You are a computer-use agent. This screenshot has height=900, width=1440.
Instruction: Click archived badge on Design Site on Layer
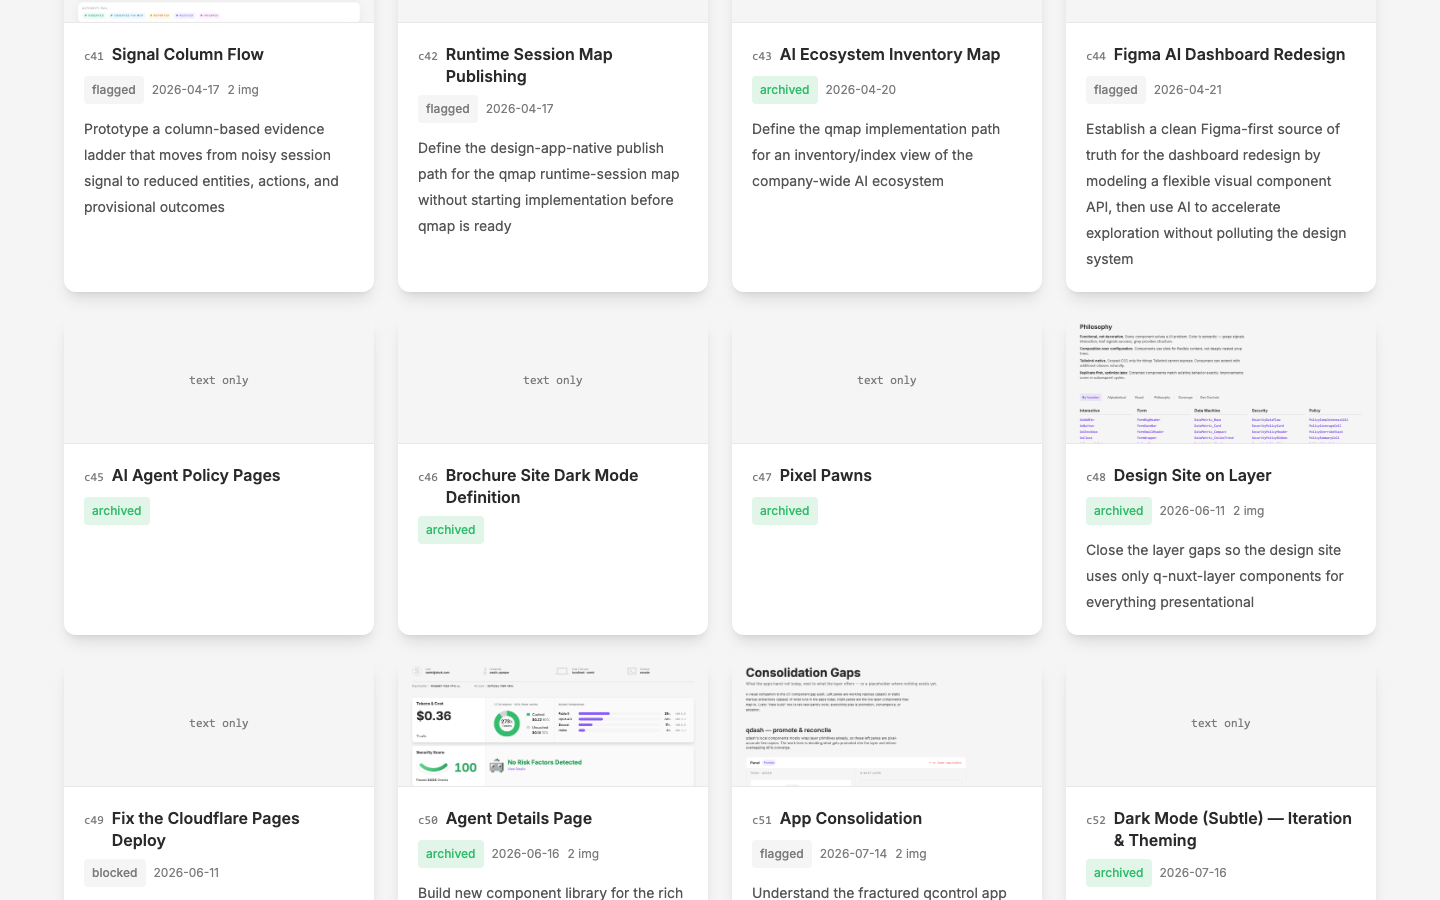click(1119, 511)
